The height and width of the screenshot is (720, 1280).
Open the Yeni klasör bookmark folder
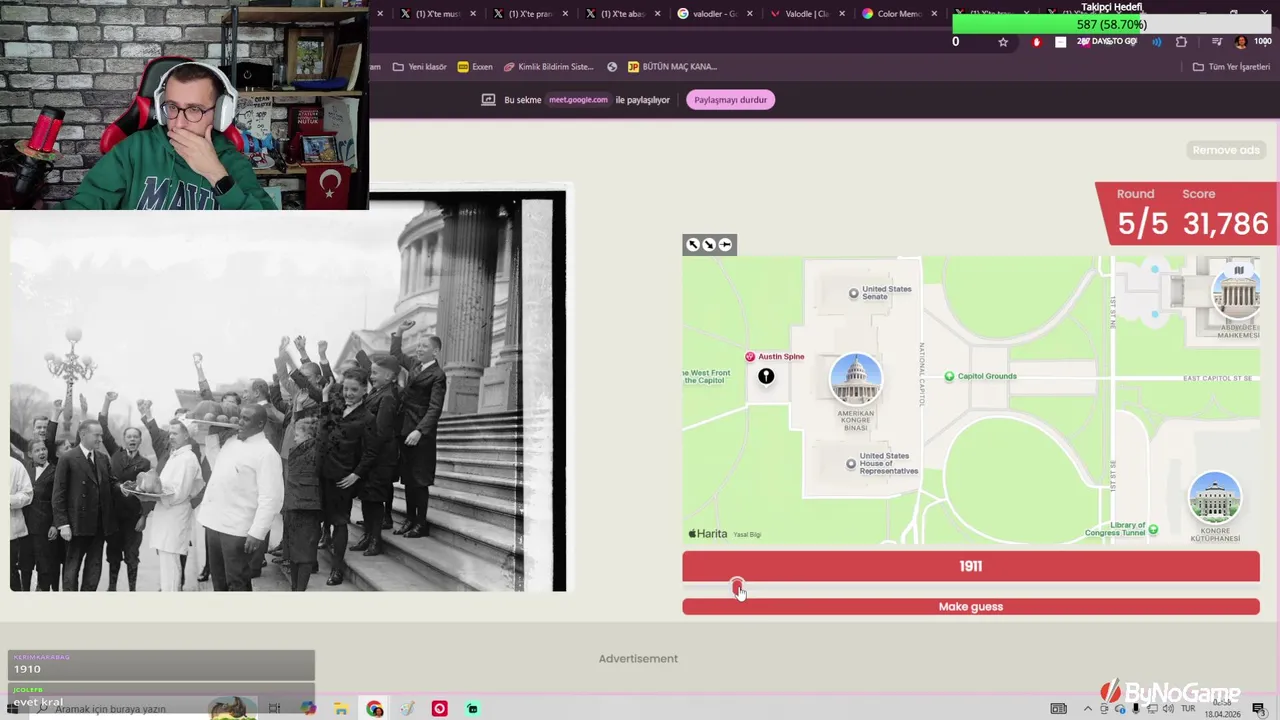(419, 67)
